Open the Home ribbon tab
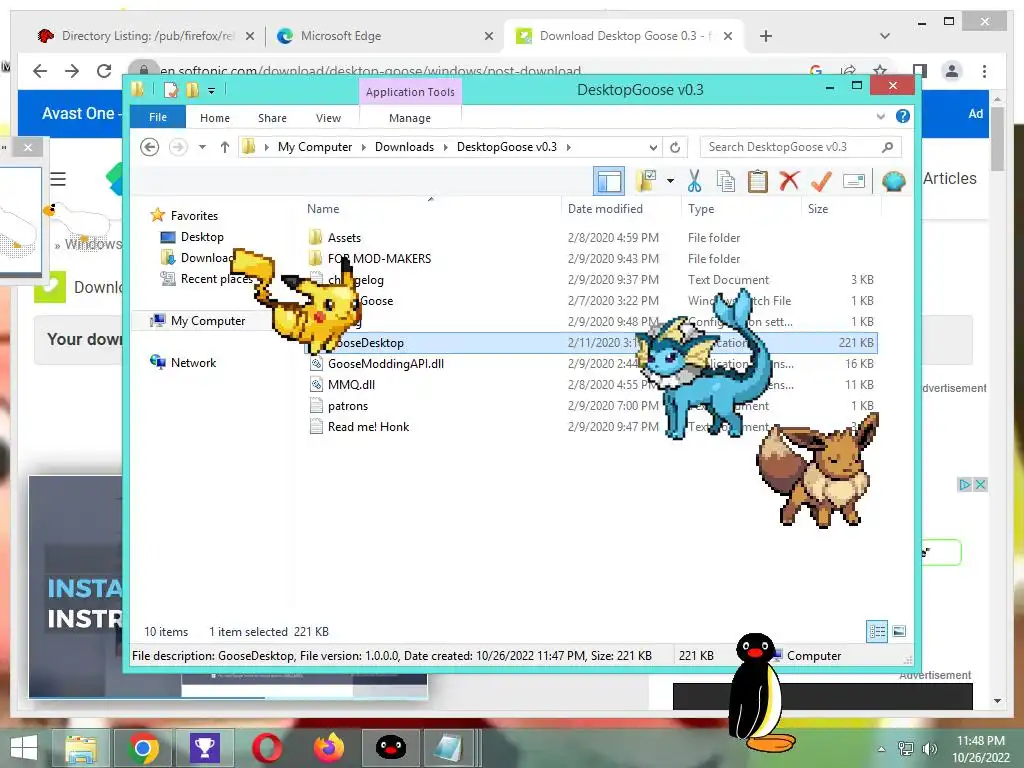1024x768 pixels. click(x=215, y=118)
